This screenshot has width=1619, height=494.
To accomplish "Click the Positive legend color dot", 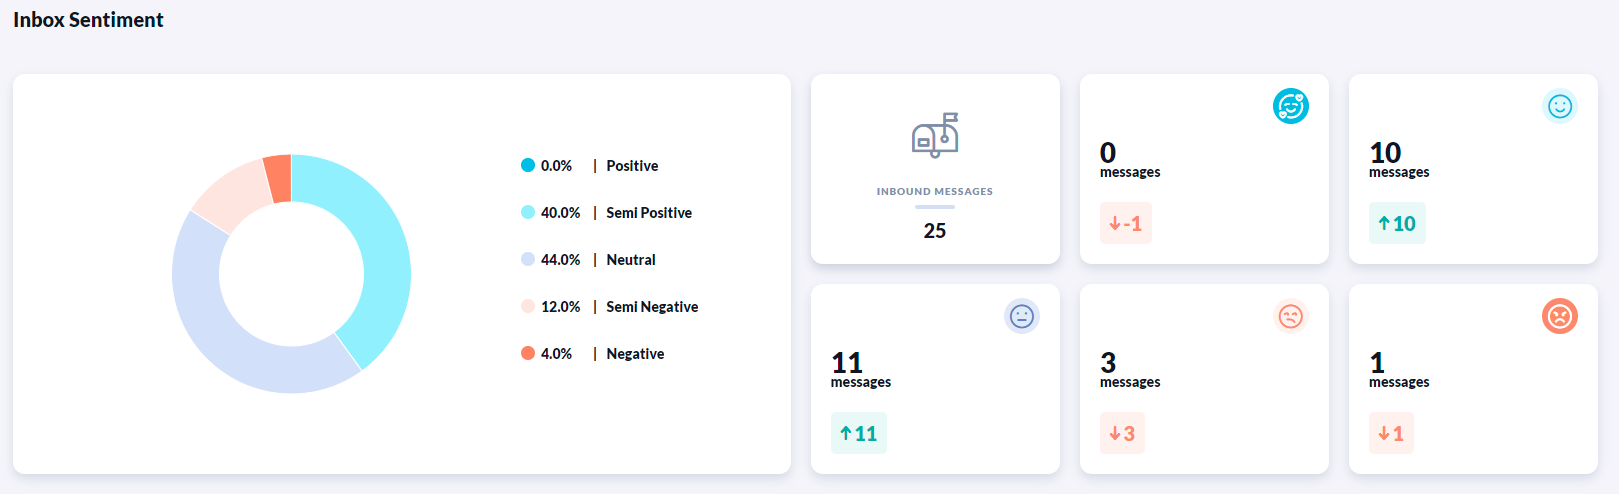I will click(x=528, y=165).
